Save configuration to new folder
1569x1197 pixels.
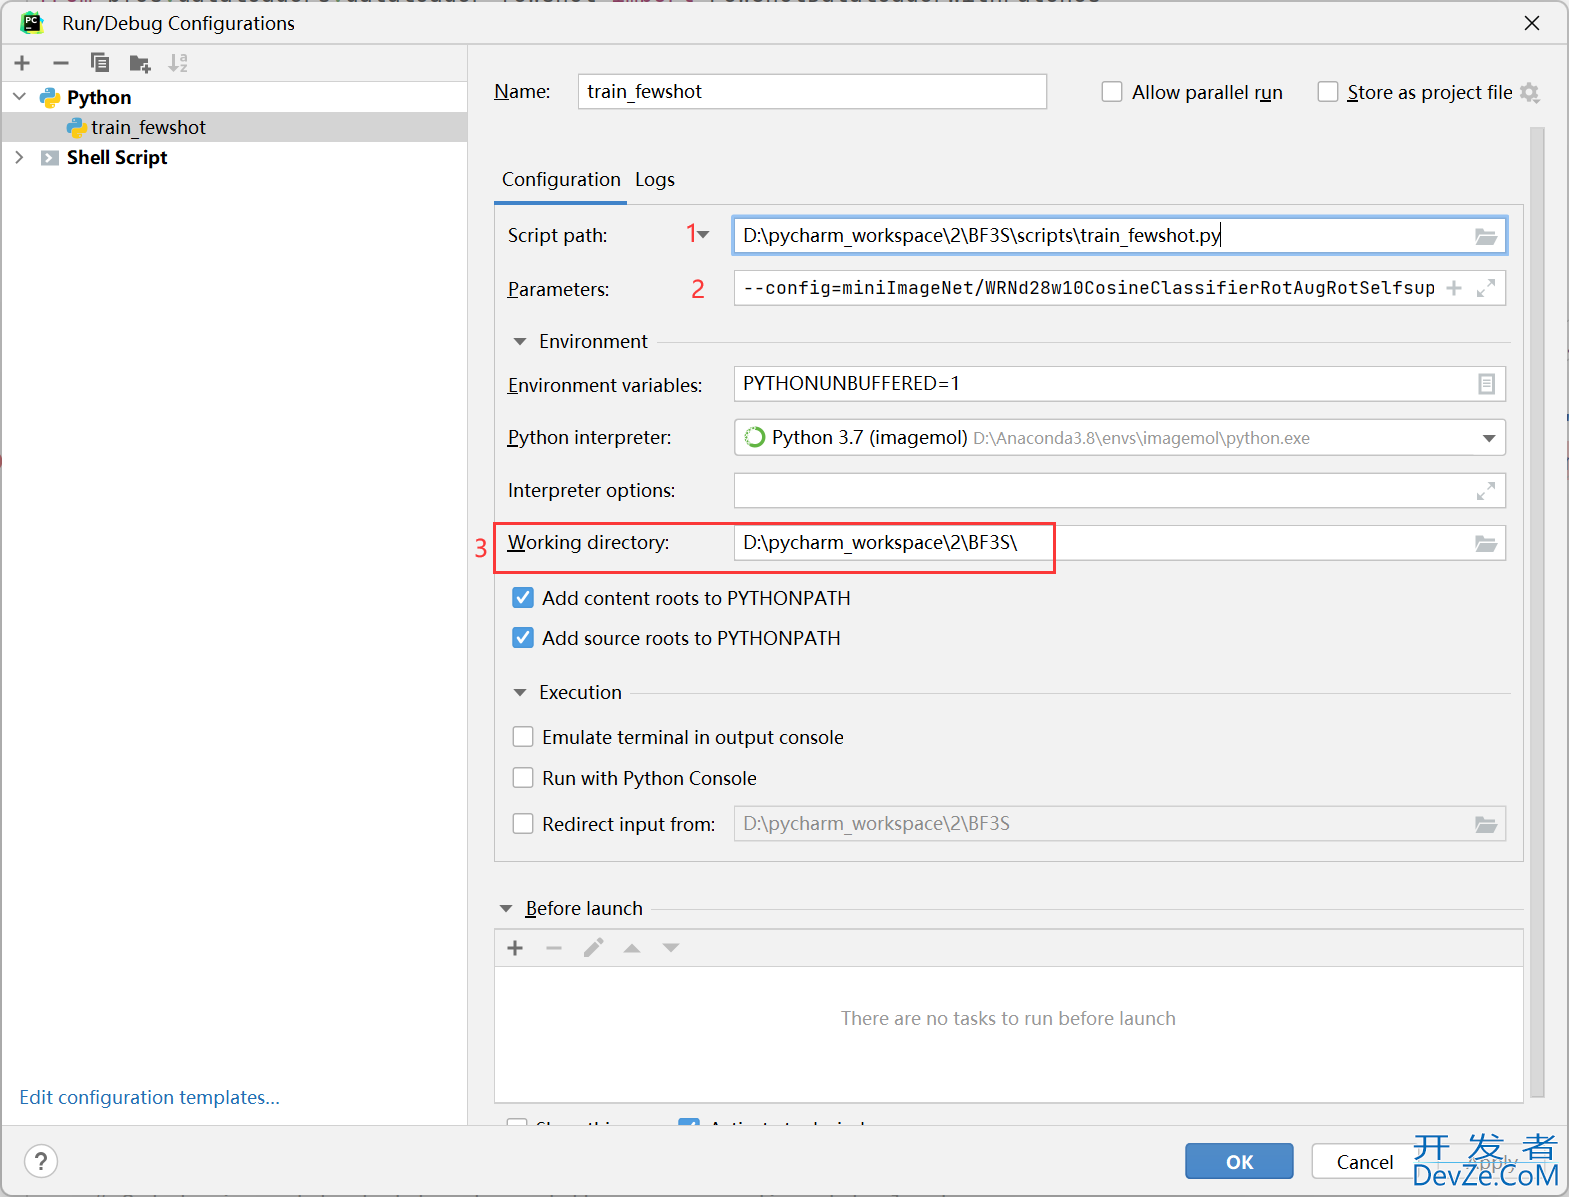[139, 64]
